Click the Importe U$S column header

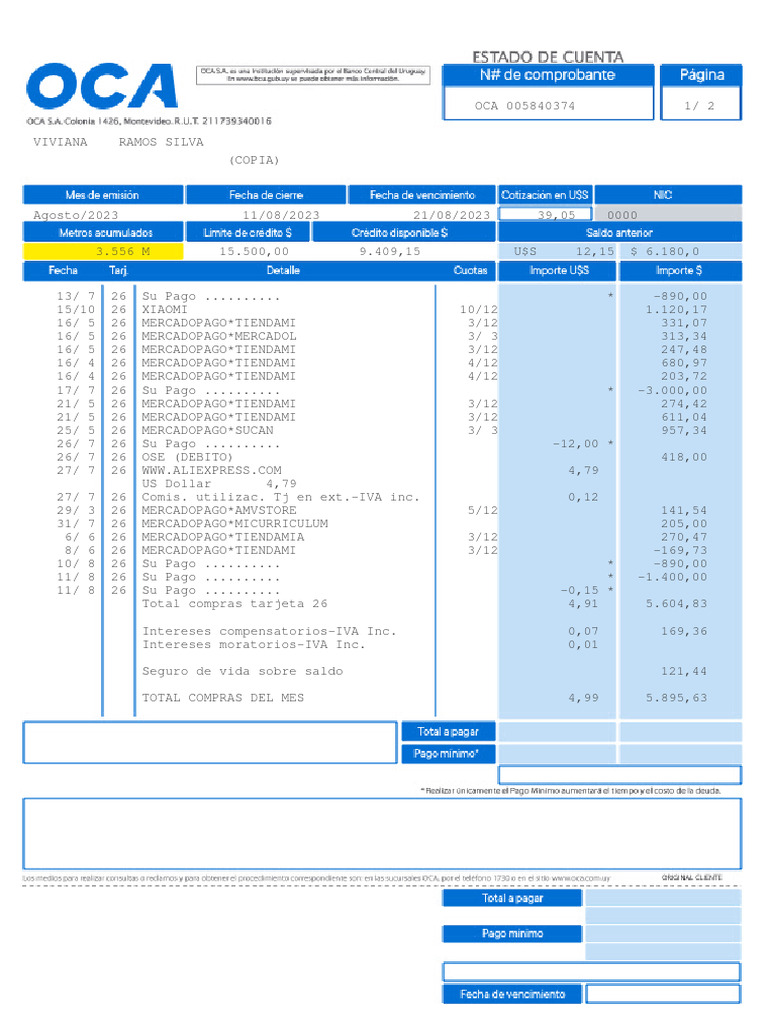click(559, 270)
